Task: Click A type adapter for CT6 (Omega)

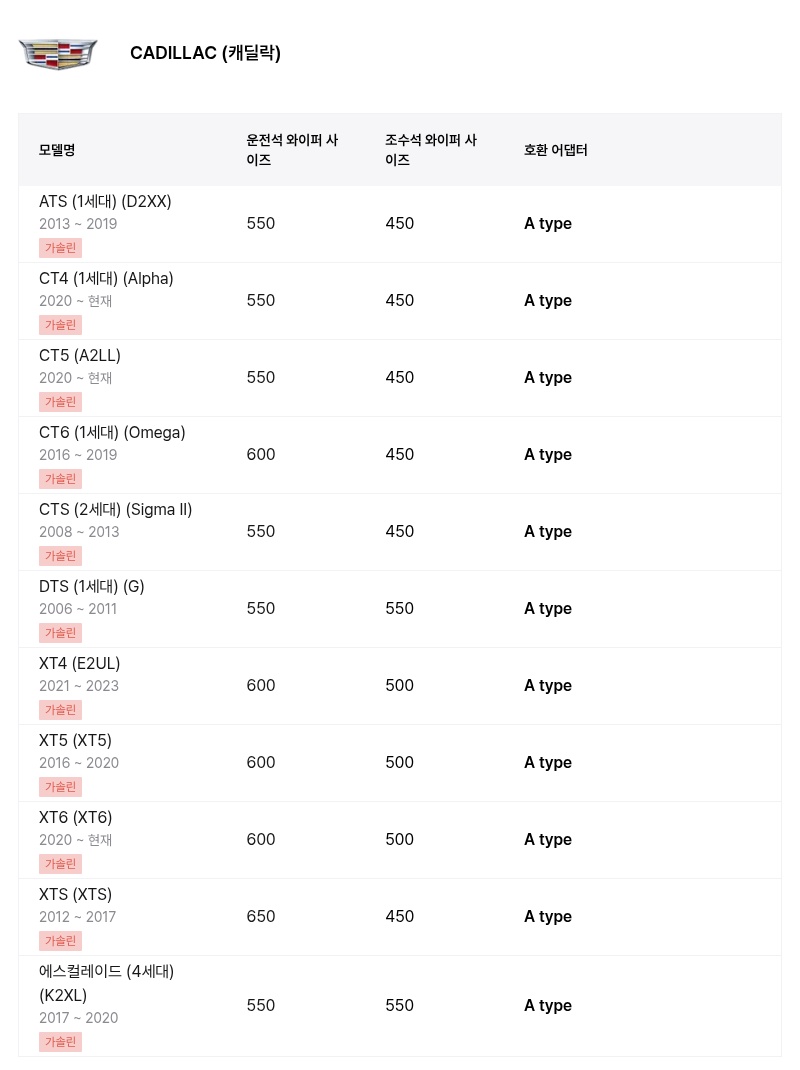Action: [547, 454]
